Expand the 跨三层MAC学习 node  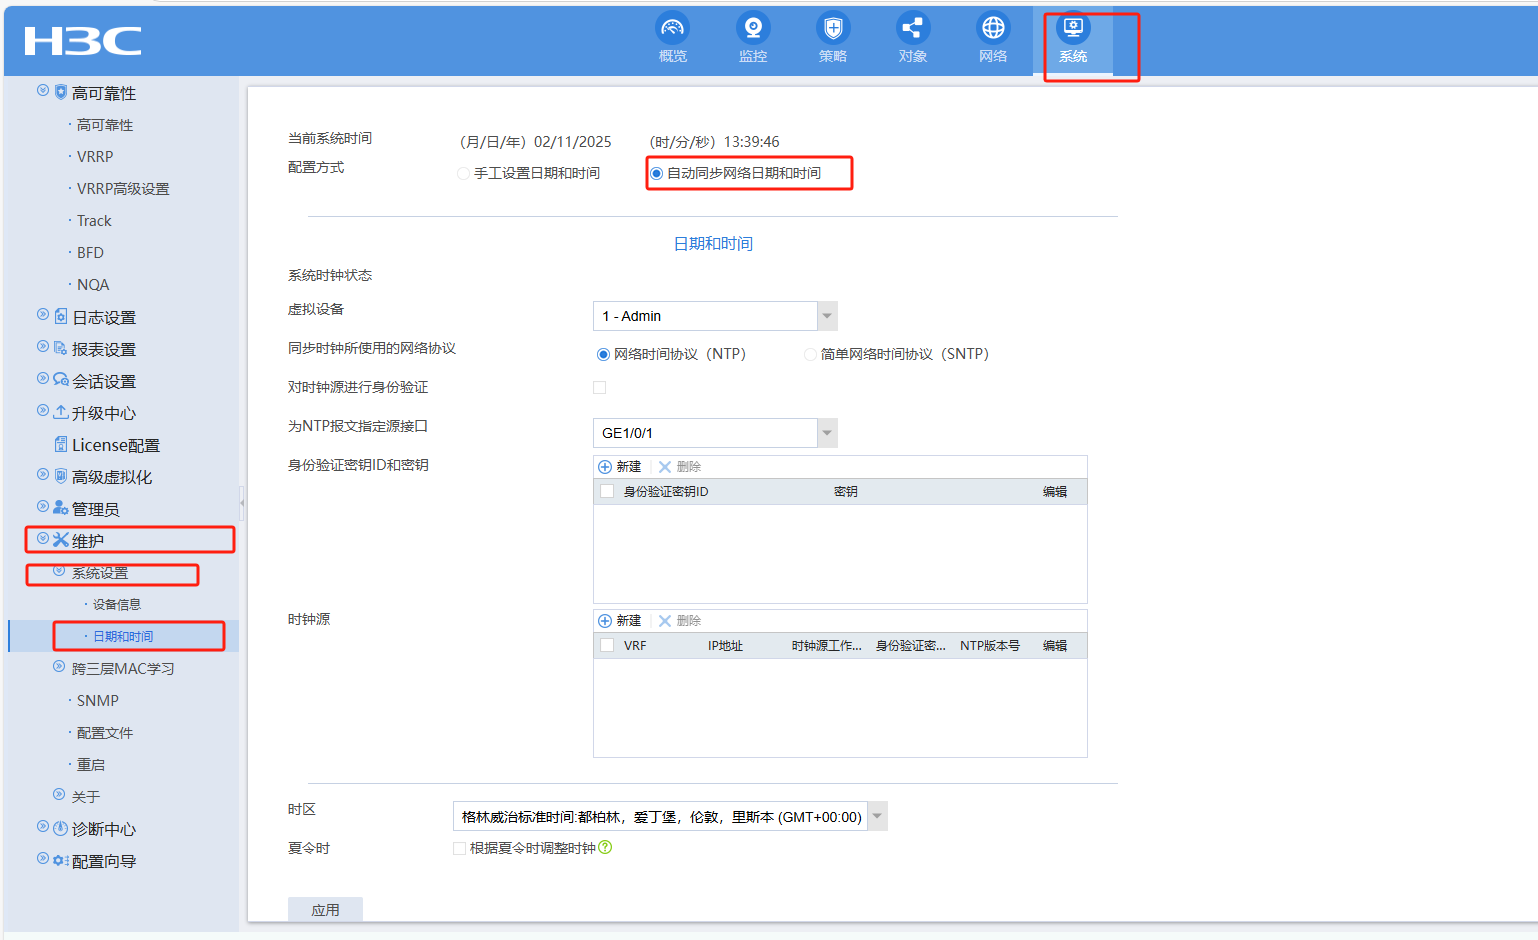tap(59, 666)
